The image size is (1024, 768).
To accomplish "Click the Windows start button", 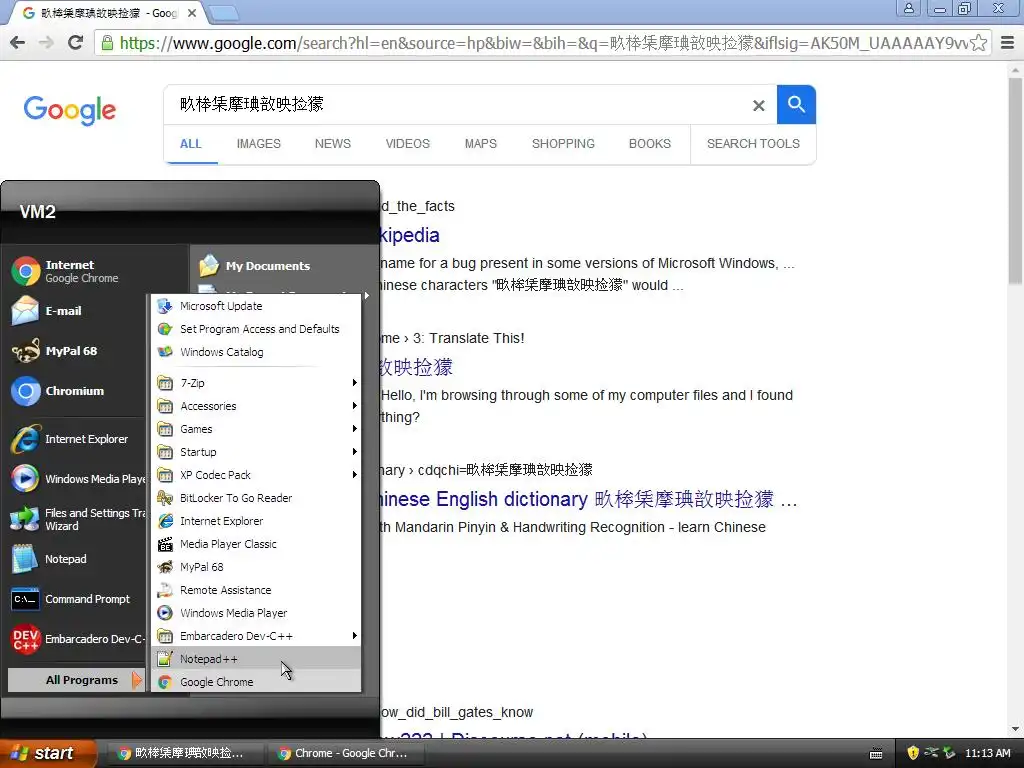I will point(48,753).
